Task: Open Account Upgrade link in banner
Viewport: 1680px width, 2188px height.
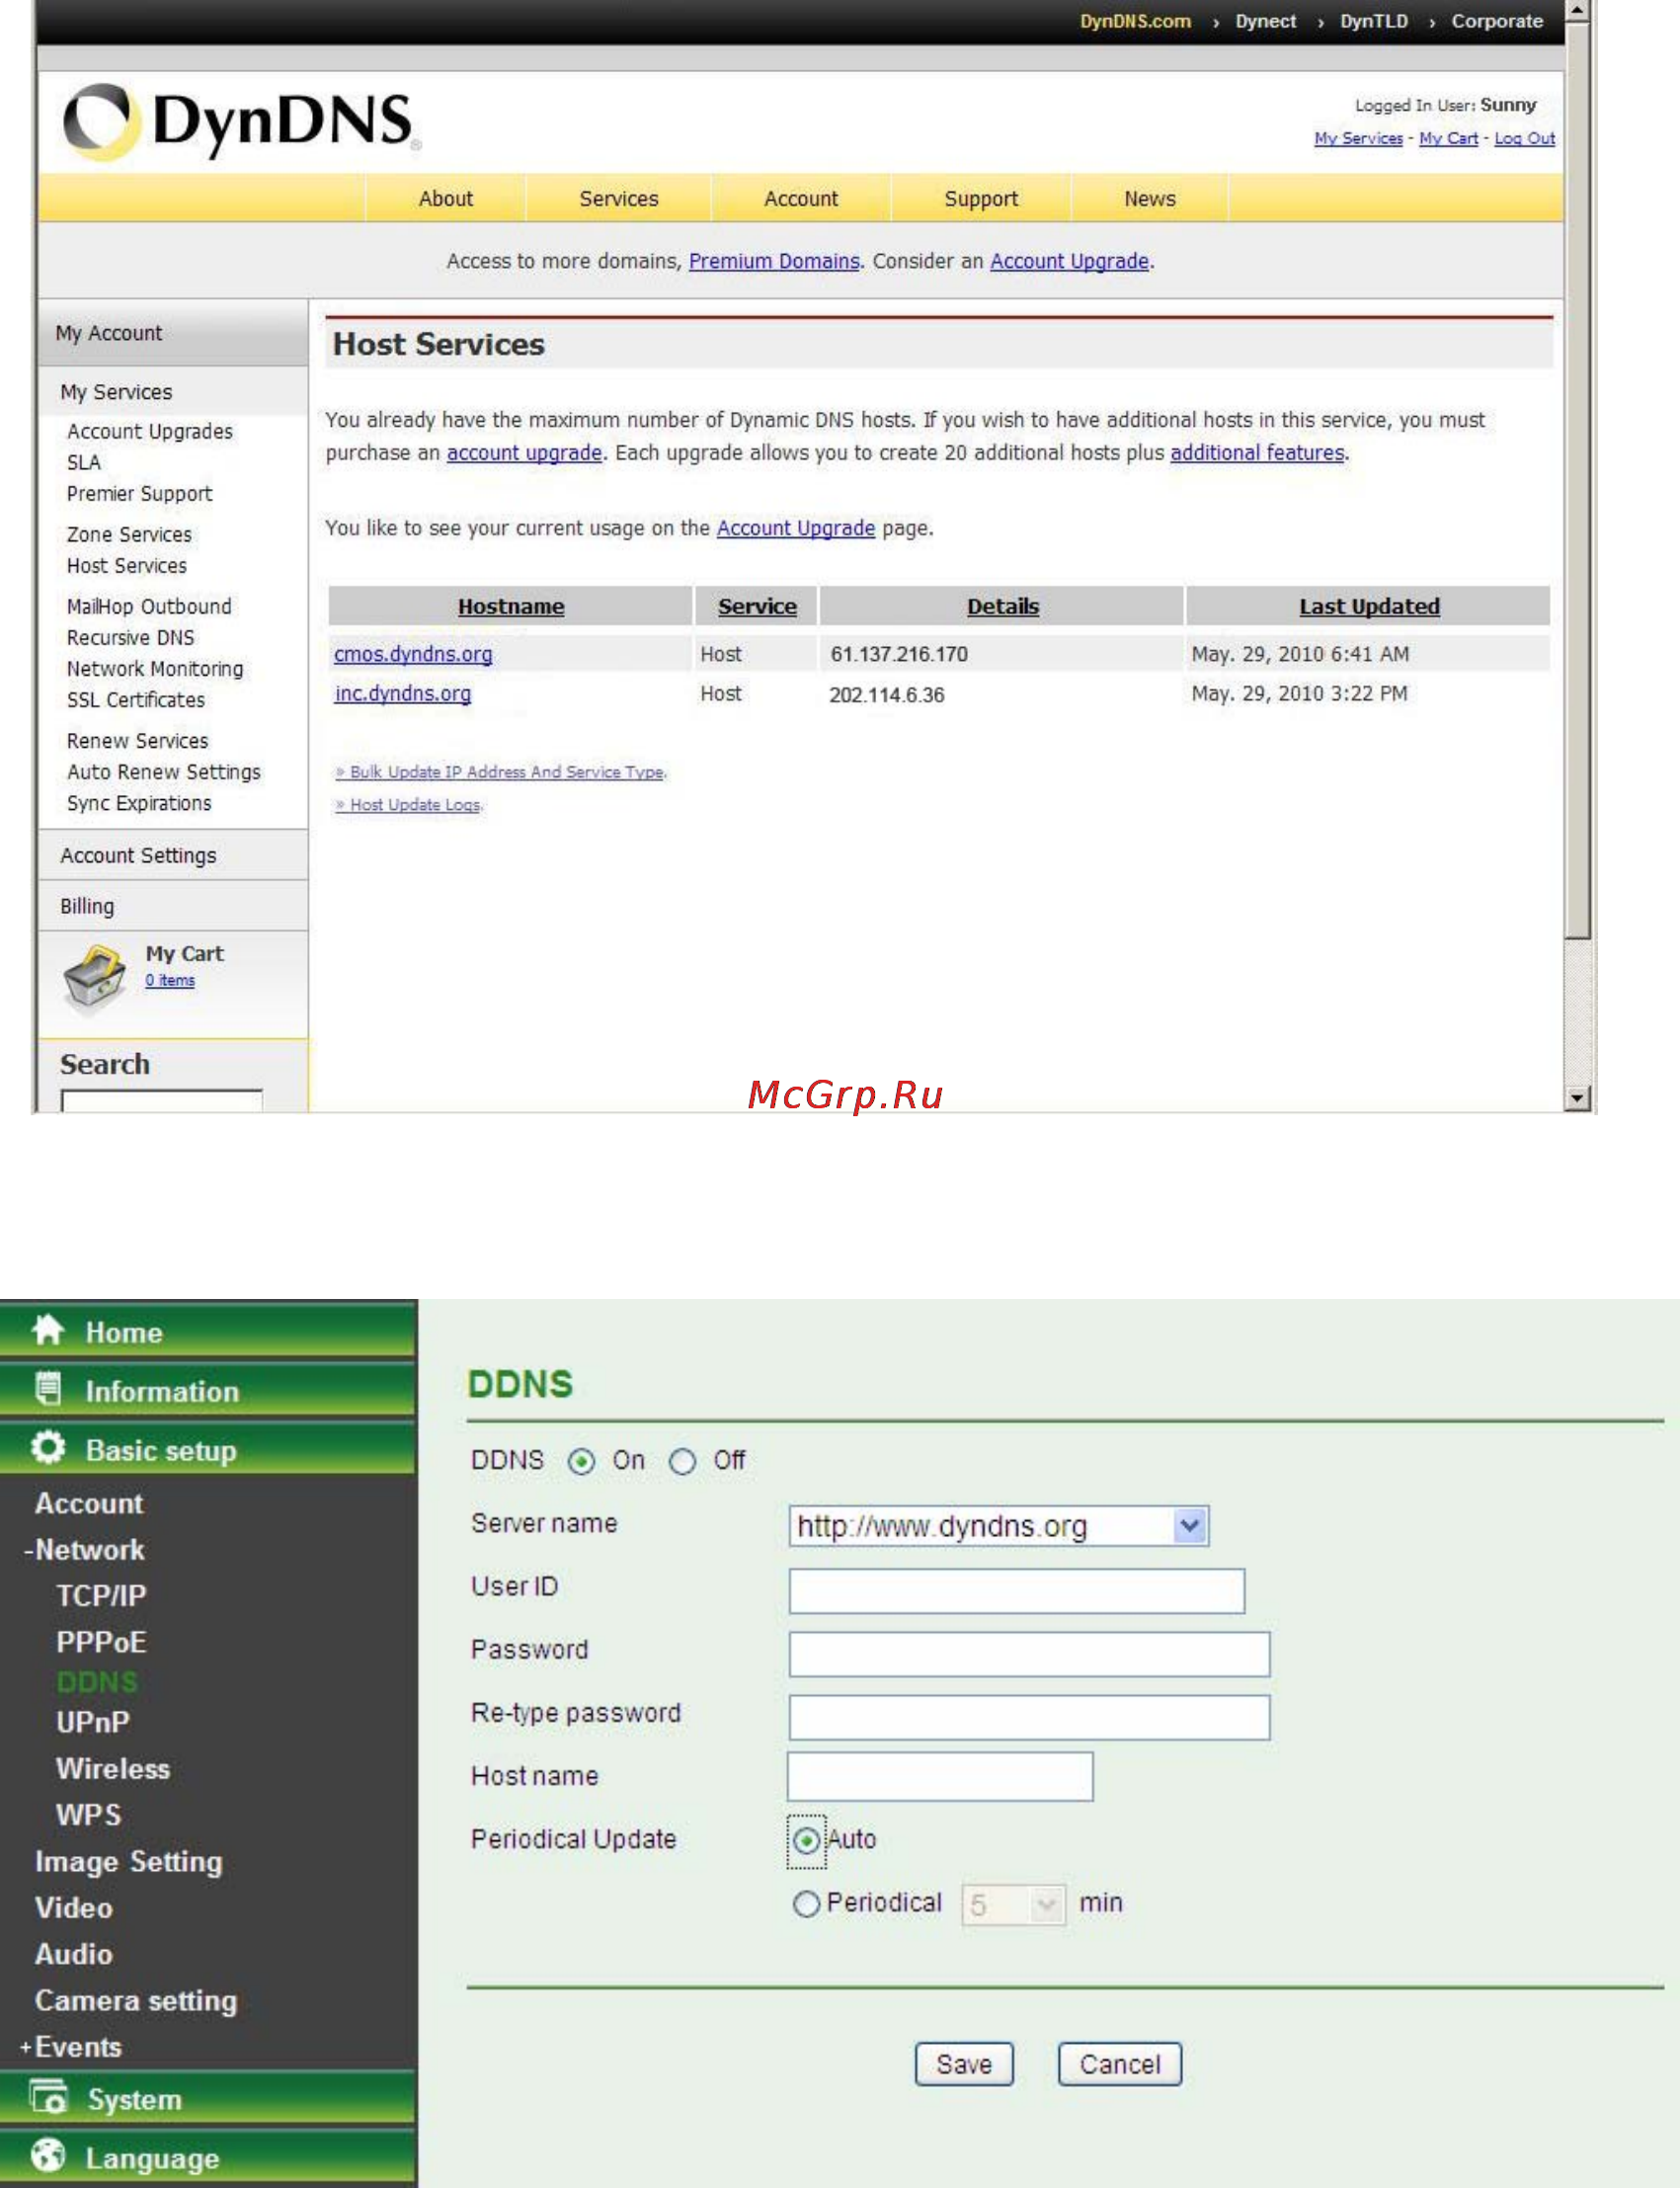Action: point(1069,261)
